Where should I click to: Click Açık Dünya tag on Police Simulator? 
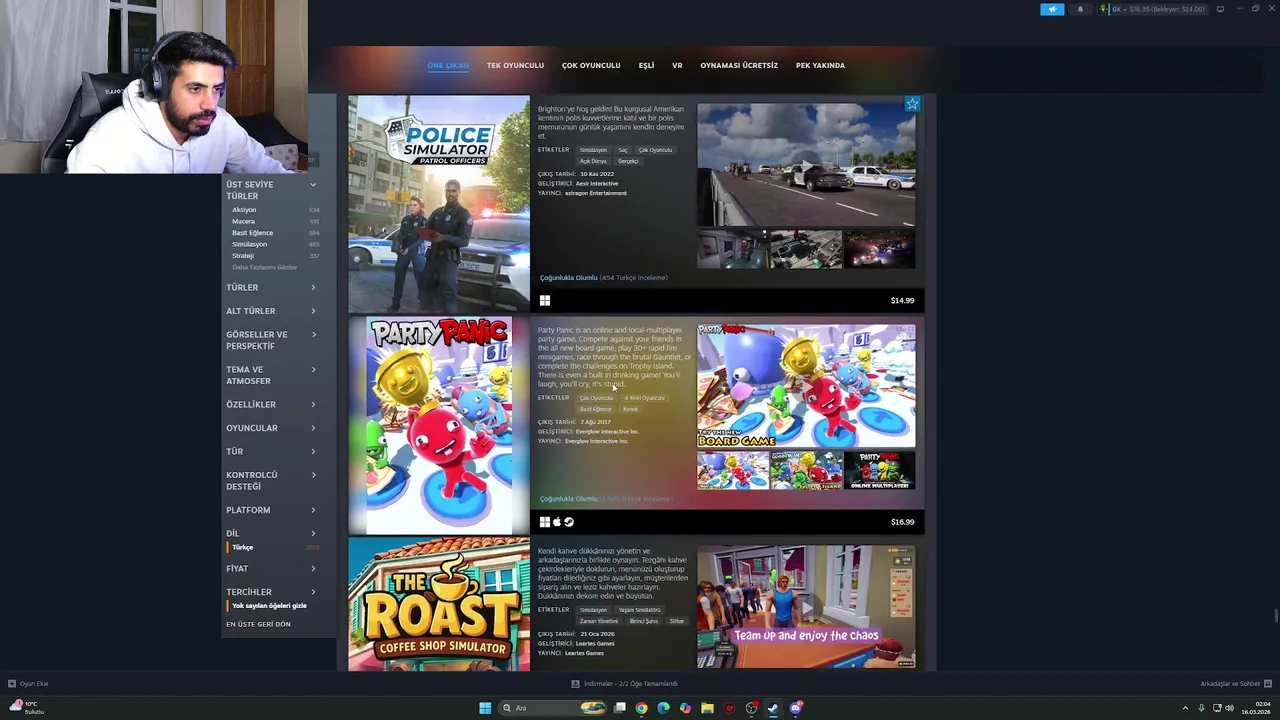[x=593, y=161]
